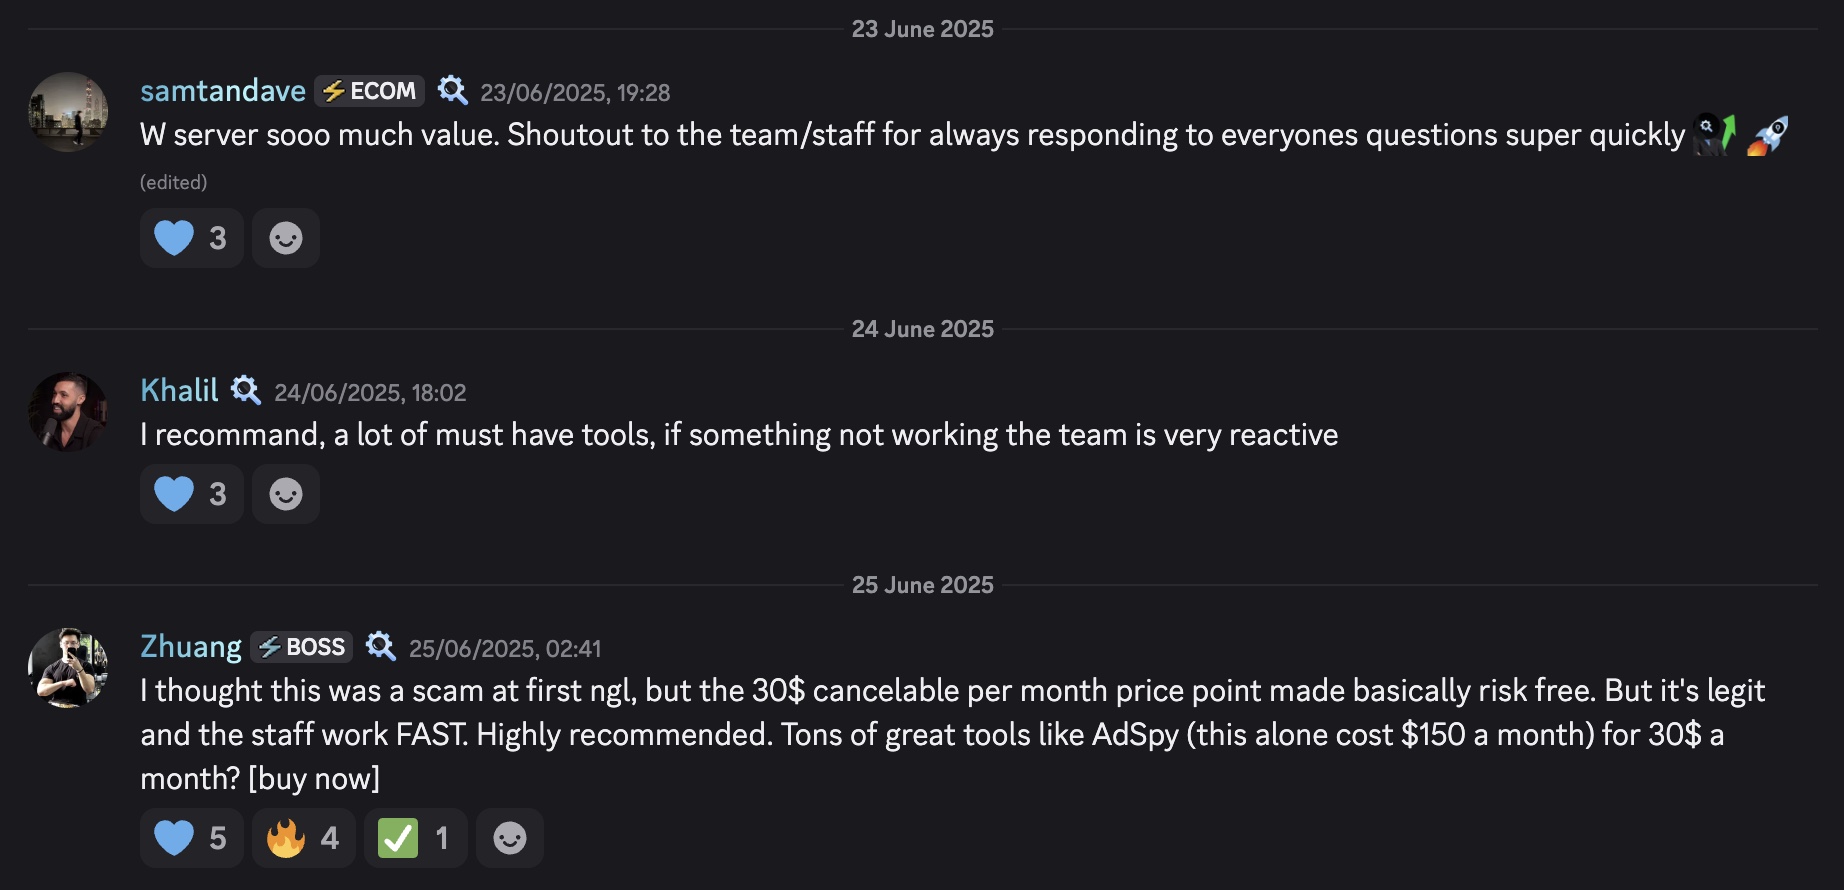Click the rocket emoji in samtandave's message
Viewport: 1844px width, 890px height.
tap(1767, 136)
